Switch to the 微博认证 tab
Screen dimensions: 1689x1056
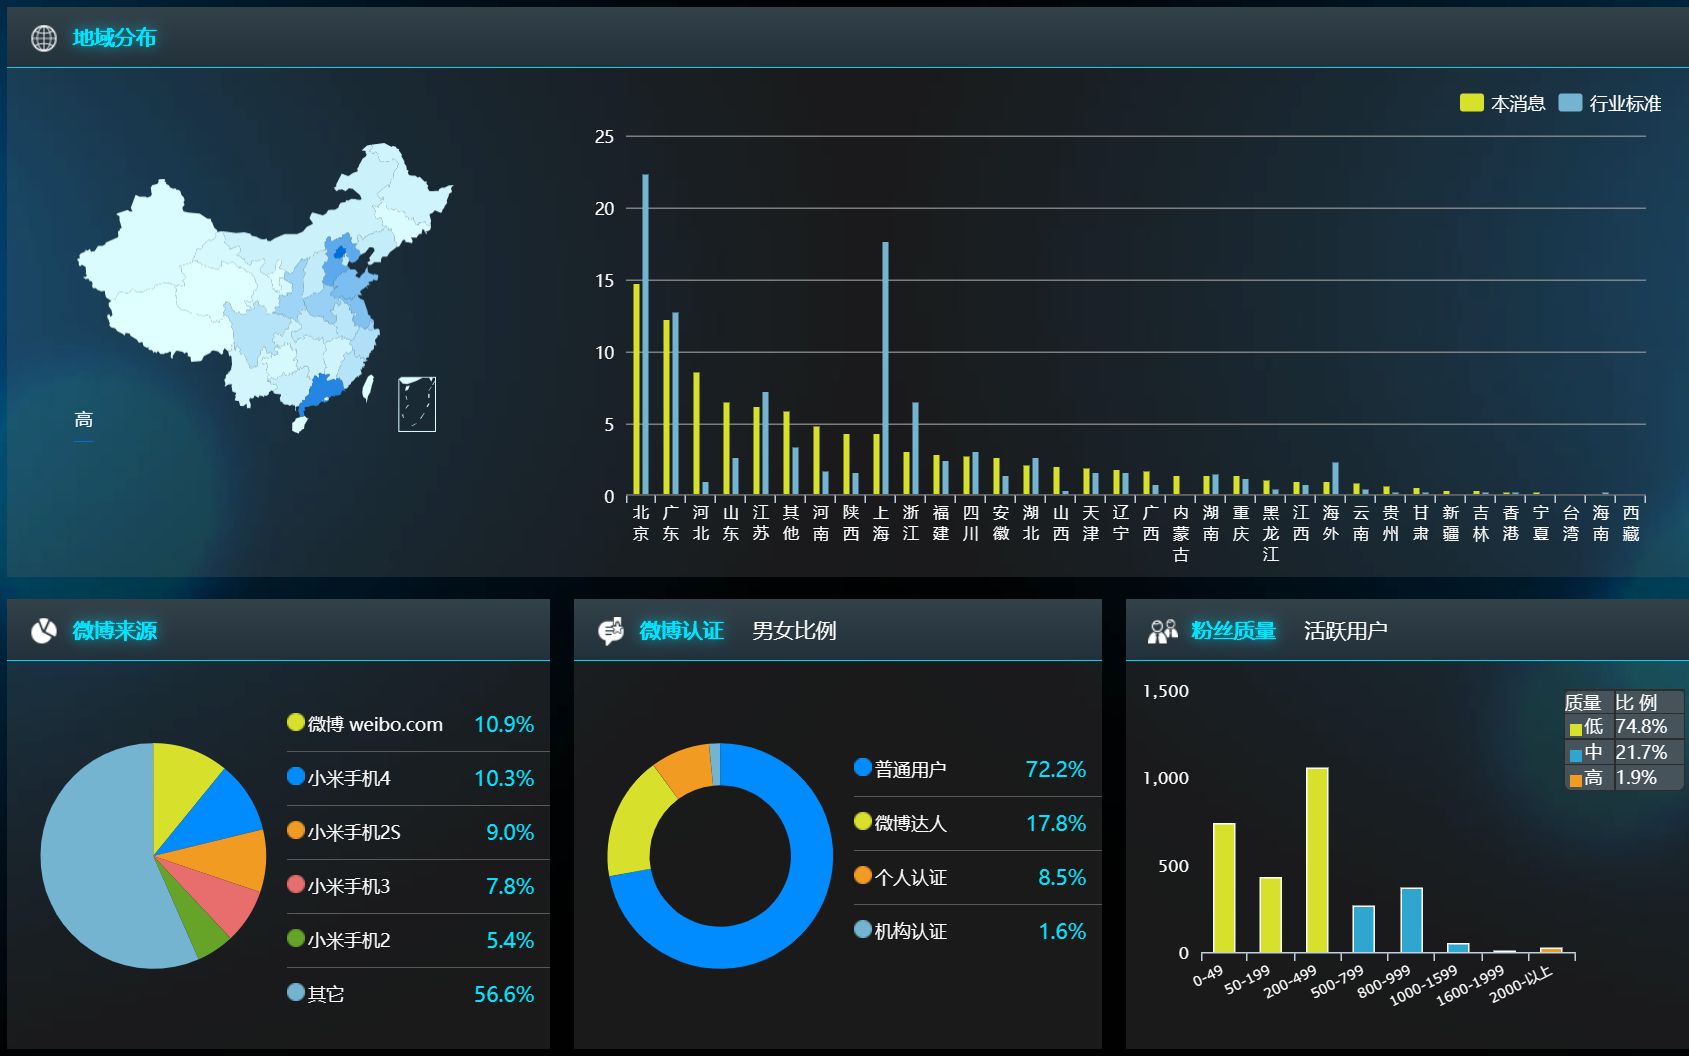(x=681, y=631)
